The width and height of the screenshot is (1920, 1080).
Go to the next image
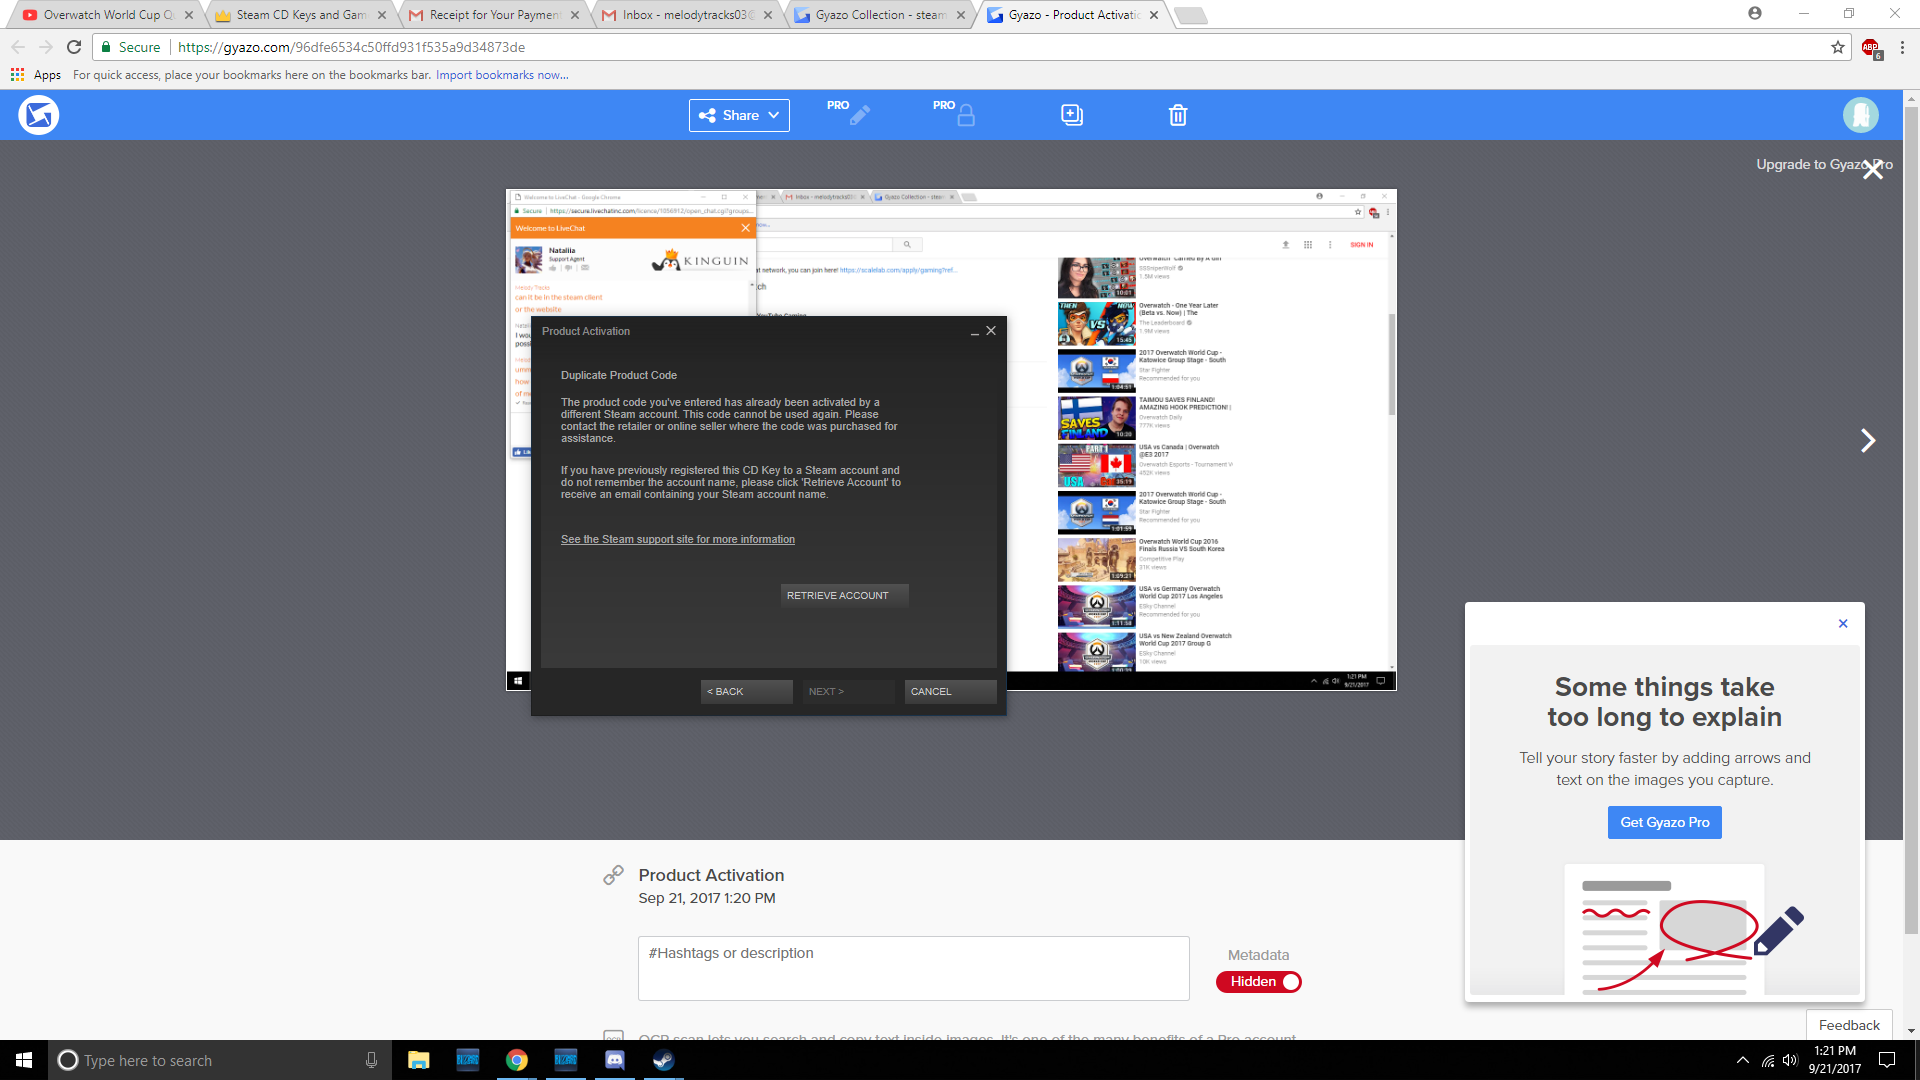coord(1867,441)
